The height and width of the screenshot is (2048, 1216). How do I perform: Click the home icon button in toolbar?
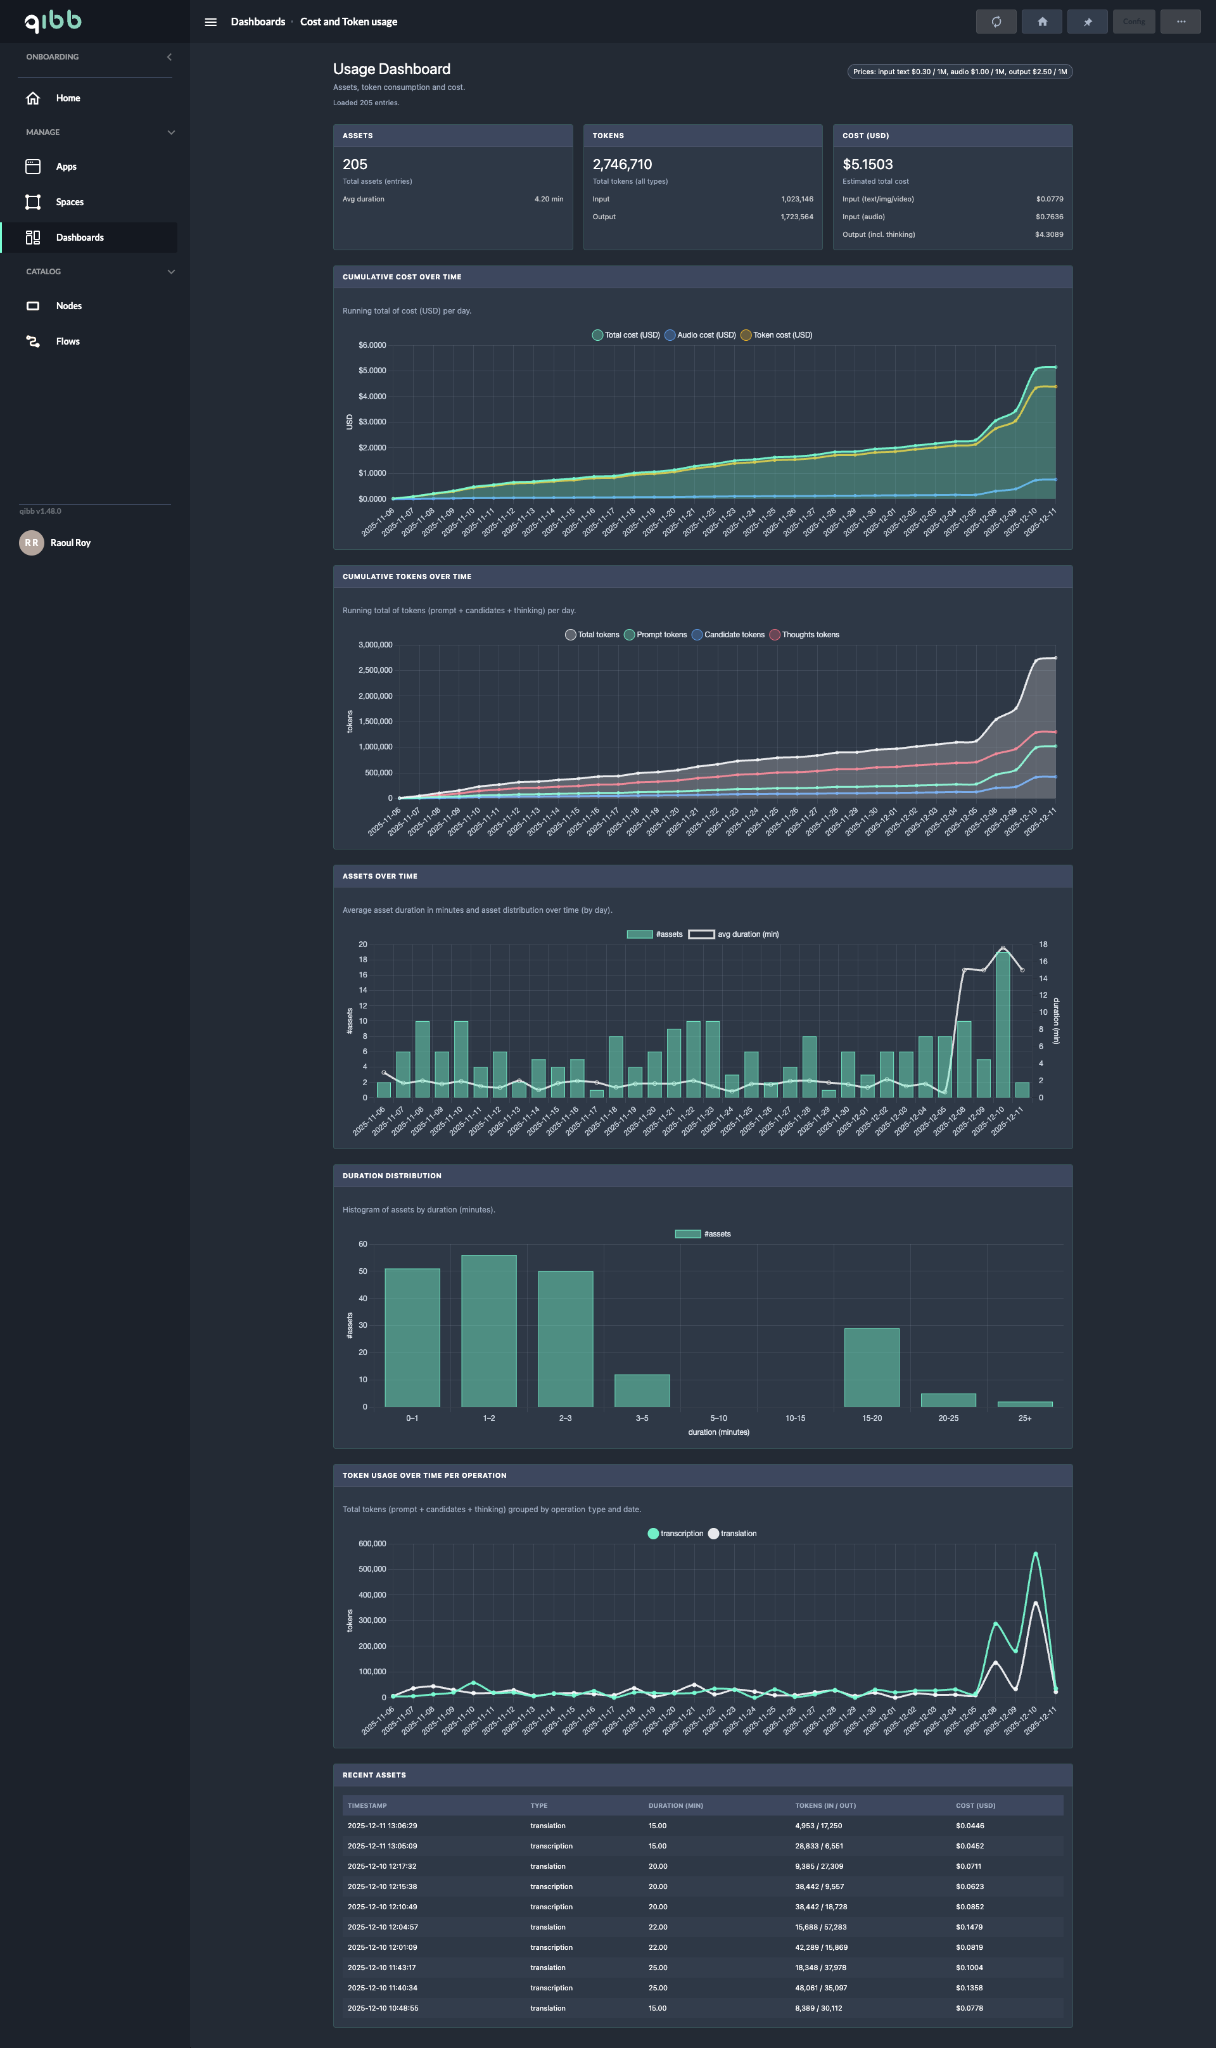click(x=1042, y=21)
